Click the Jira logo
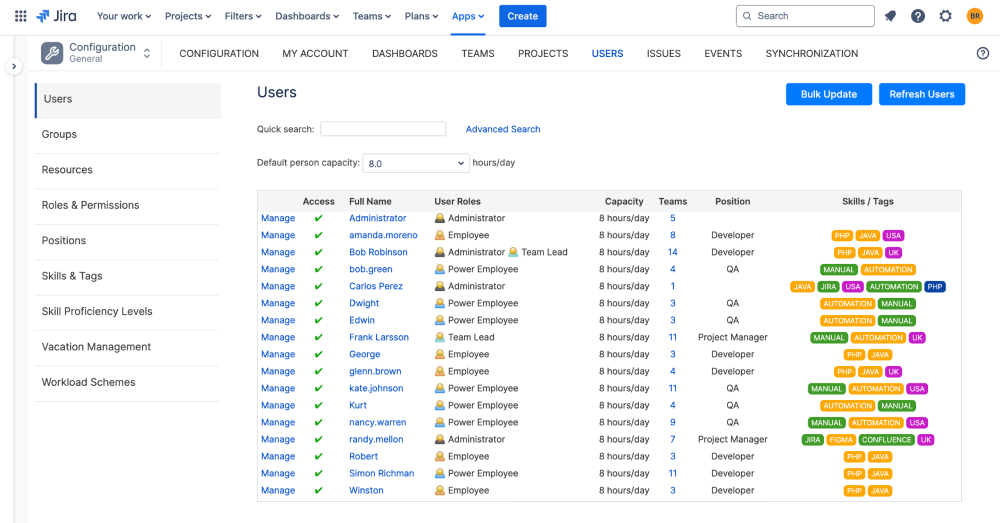1000x523 pixels. [x=56, y=16]
